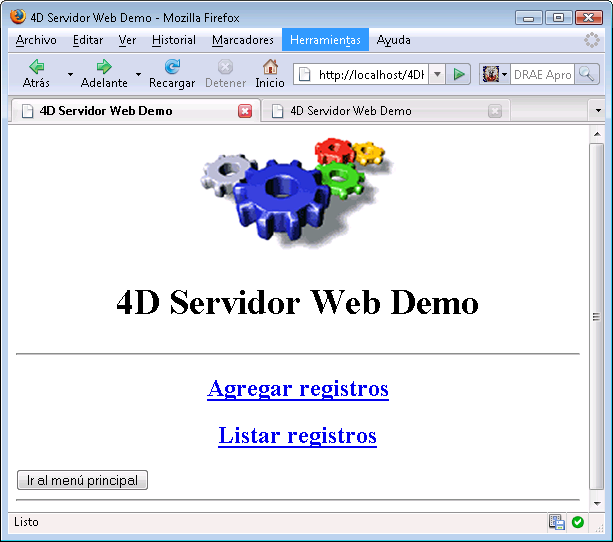Open the Herramientas menu
The image size is (613, 542).
coord(325,40)
